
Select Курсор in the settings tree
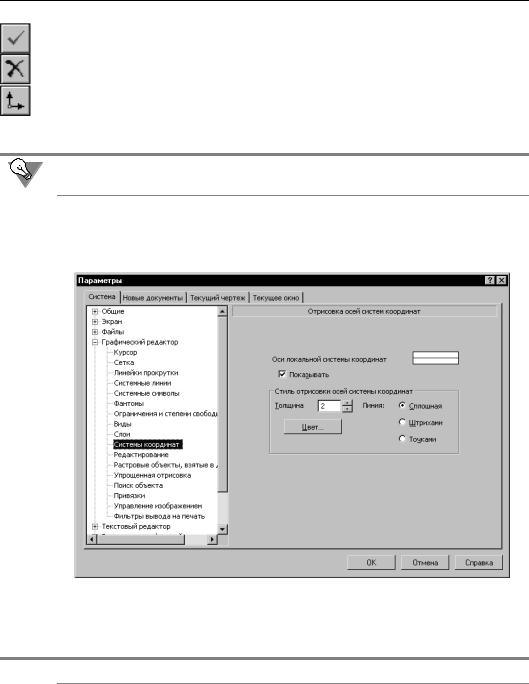[x=125, y=352]
